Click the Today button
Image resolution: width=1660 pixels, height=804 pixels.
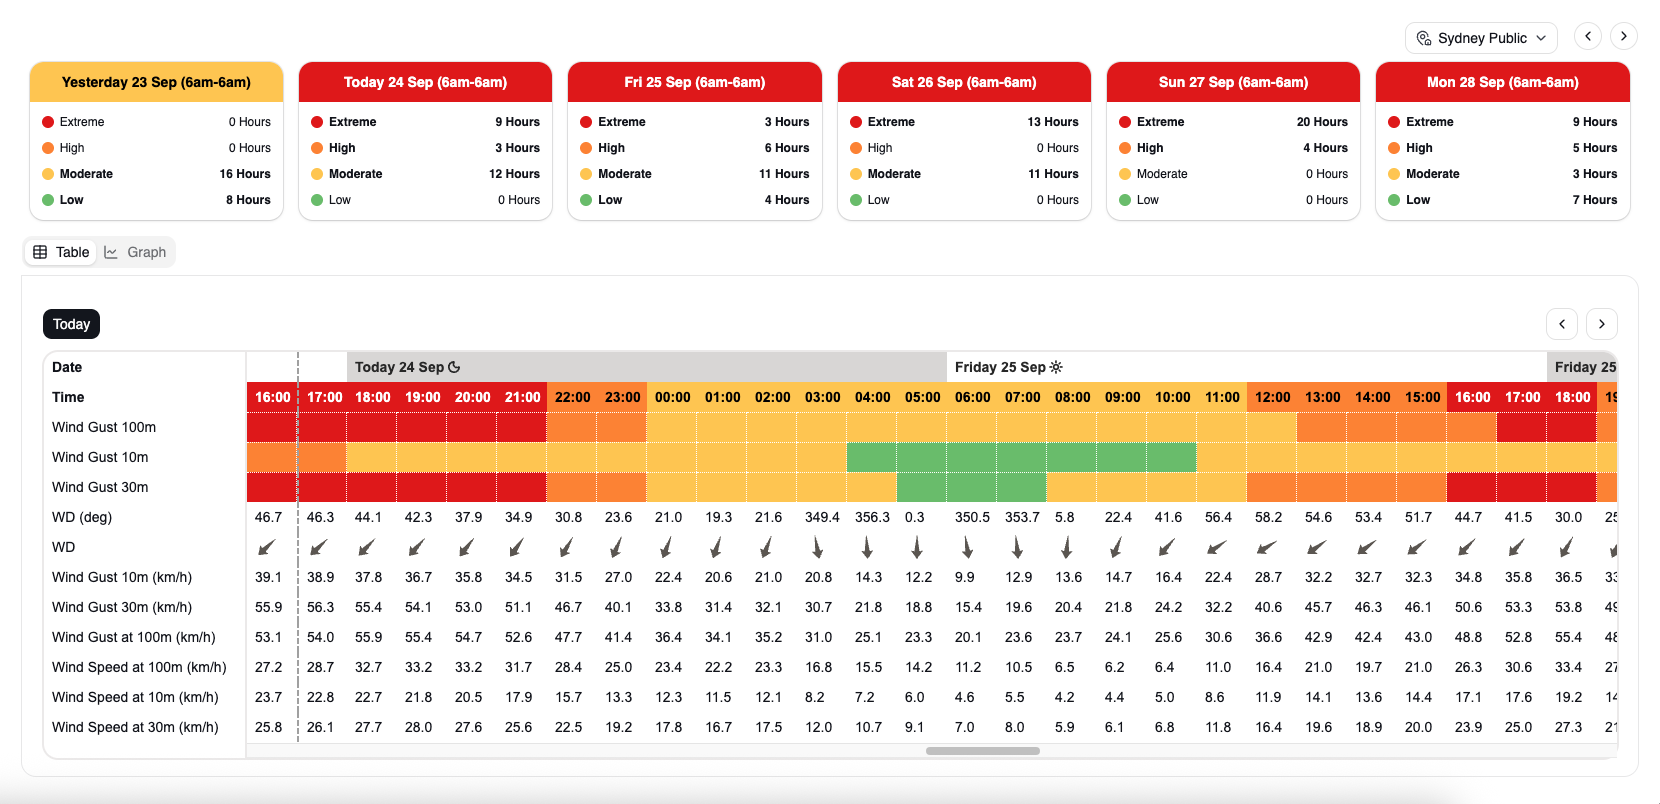(71, 324)
